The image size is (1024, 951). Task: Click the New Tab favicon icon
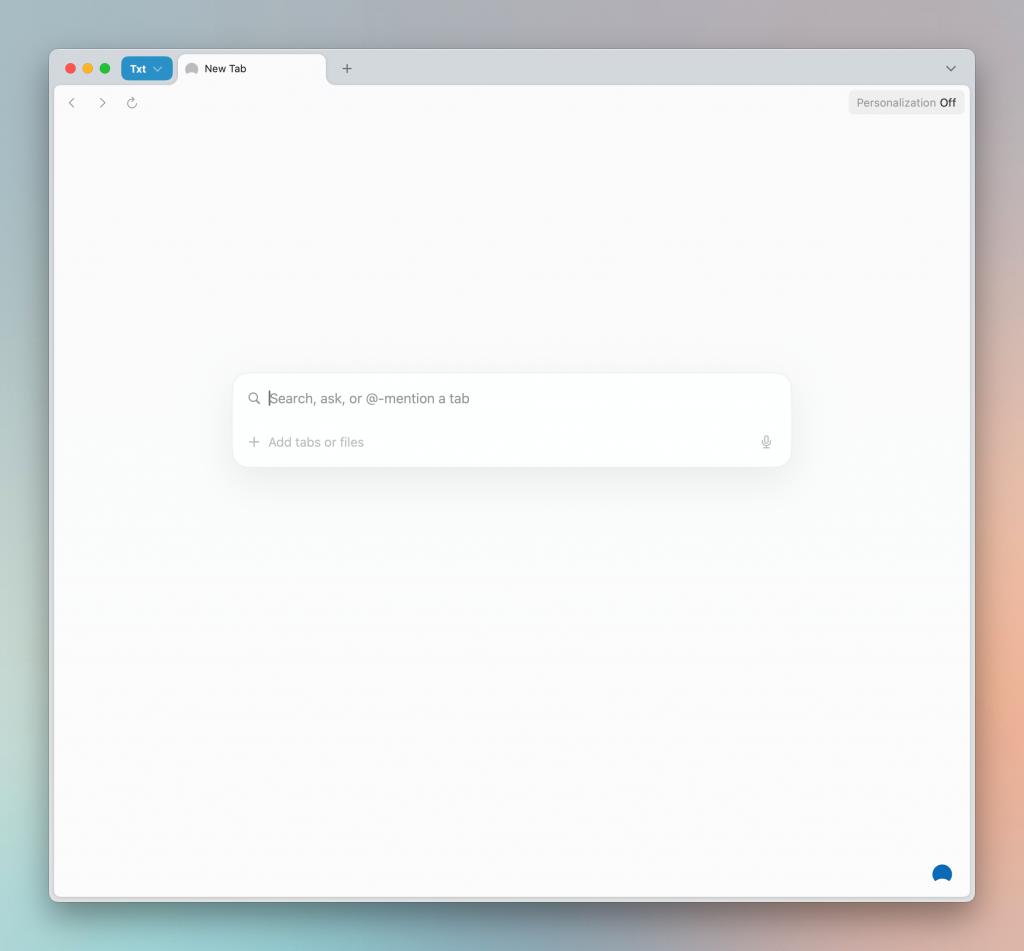(191, 69)
